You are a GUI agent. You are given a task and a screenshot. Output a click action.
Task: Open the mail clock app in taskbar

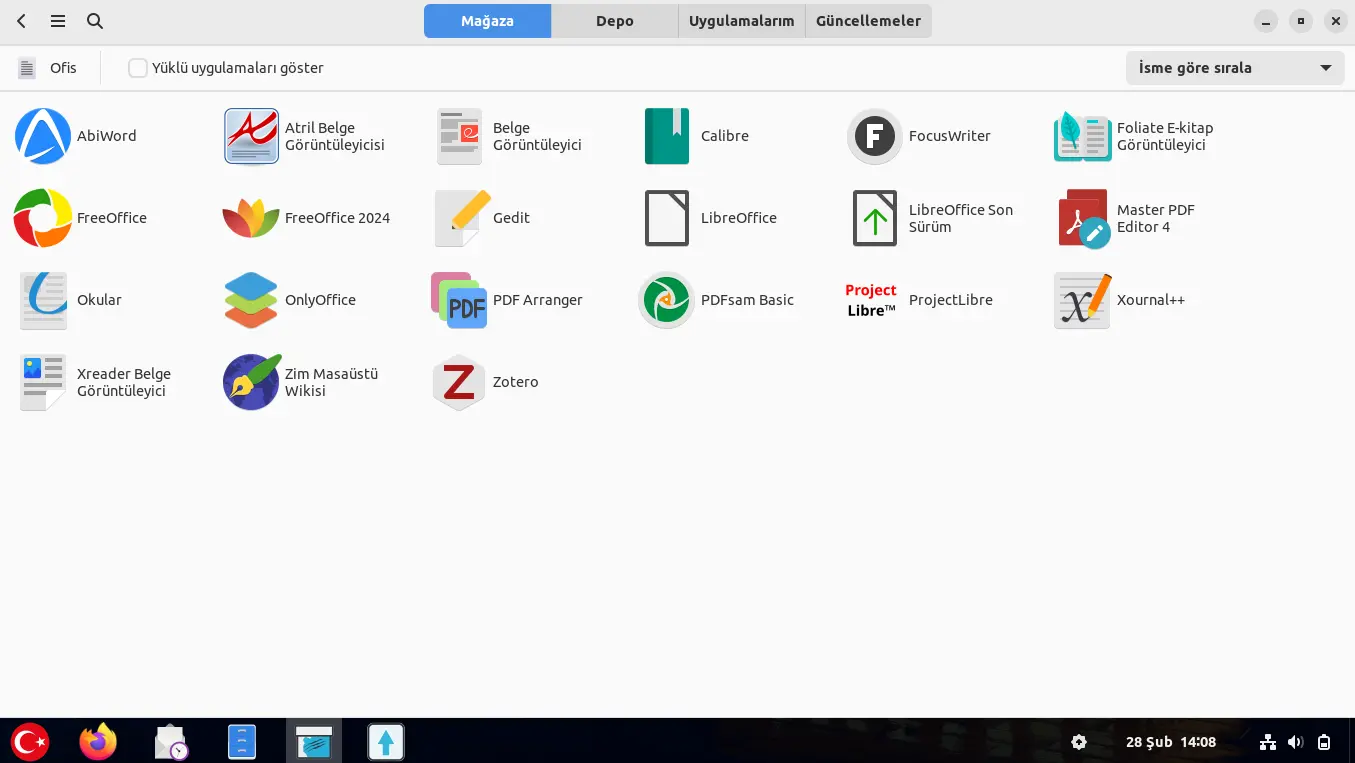[x=171, y=742]
